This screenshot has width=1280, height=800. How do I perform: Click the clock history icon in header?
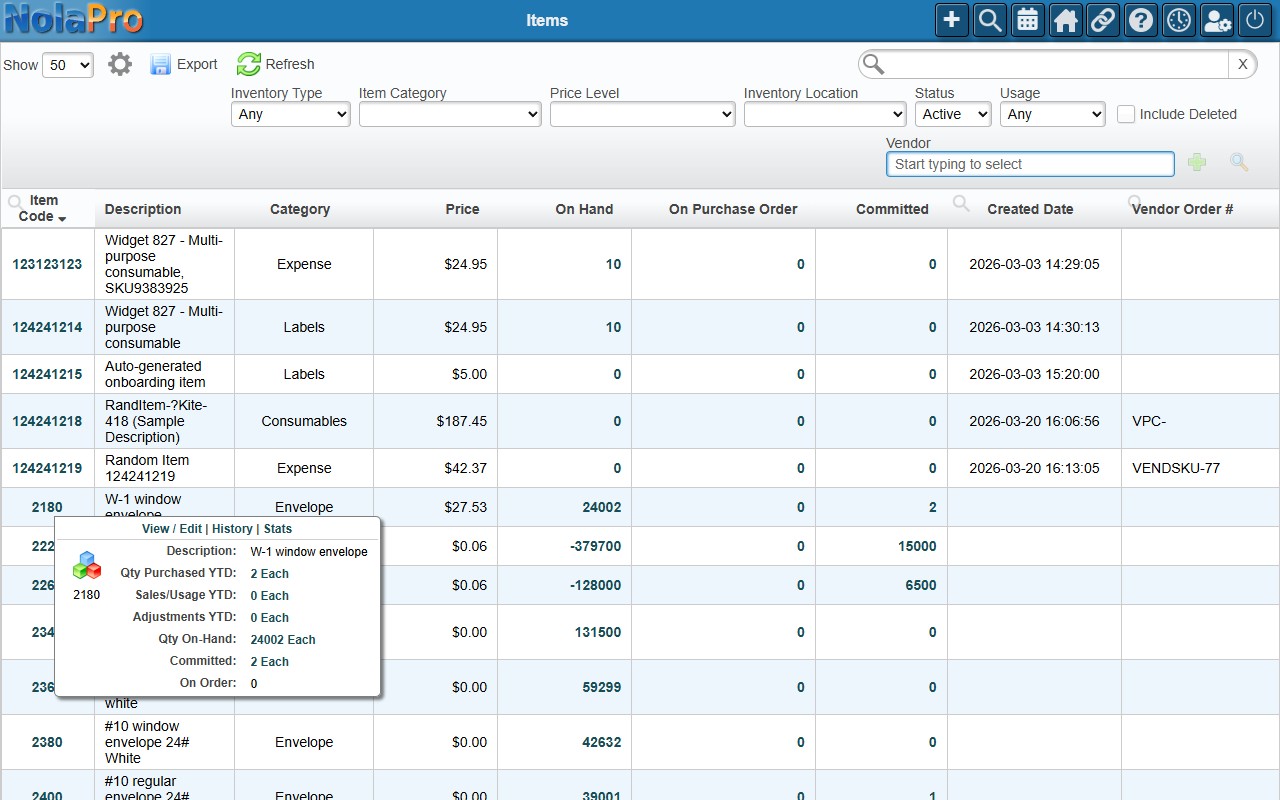[1179, 20]
